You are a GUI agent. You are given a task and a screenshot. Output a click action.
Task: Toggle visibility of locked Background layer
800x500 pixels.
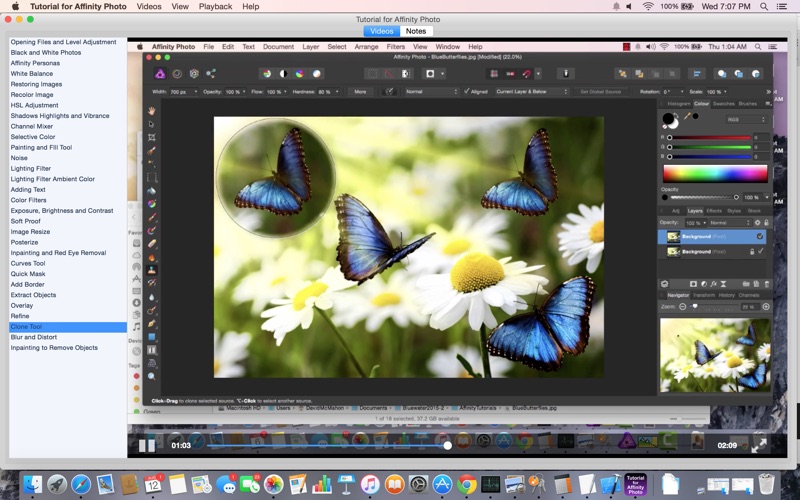pyautogui.click(x=761, y=252)
